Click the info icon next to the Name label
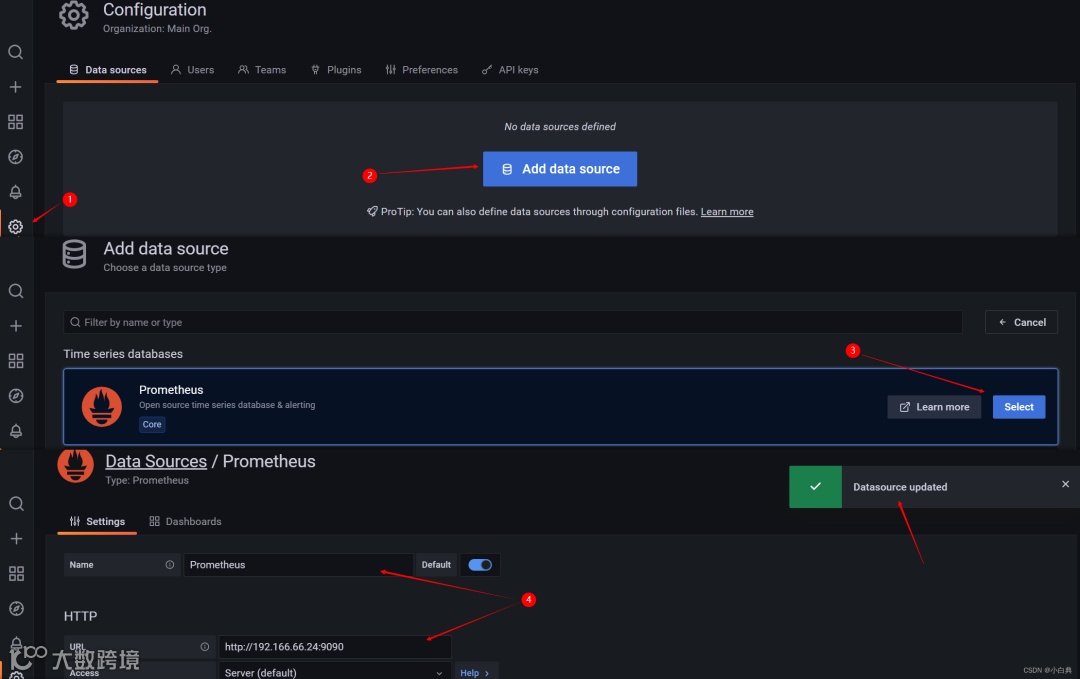Screen dimensions: 1080x679 click(x=169, y=565)
